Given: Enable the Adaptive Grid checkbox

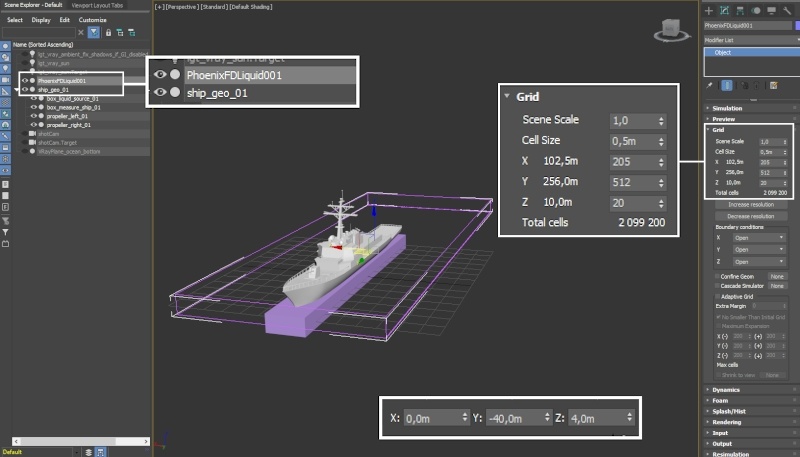Looking at the screenshot, I should click(x=718, y=296).
